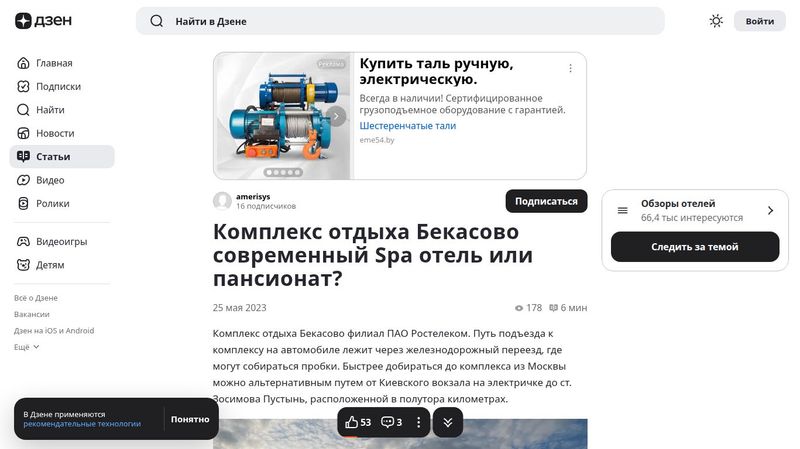Viewport: 800px width, 449px height.
Task: Toggle the light/dark theme sun icon
Action: click(716, 21)
